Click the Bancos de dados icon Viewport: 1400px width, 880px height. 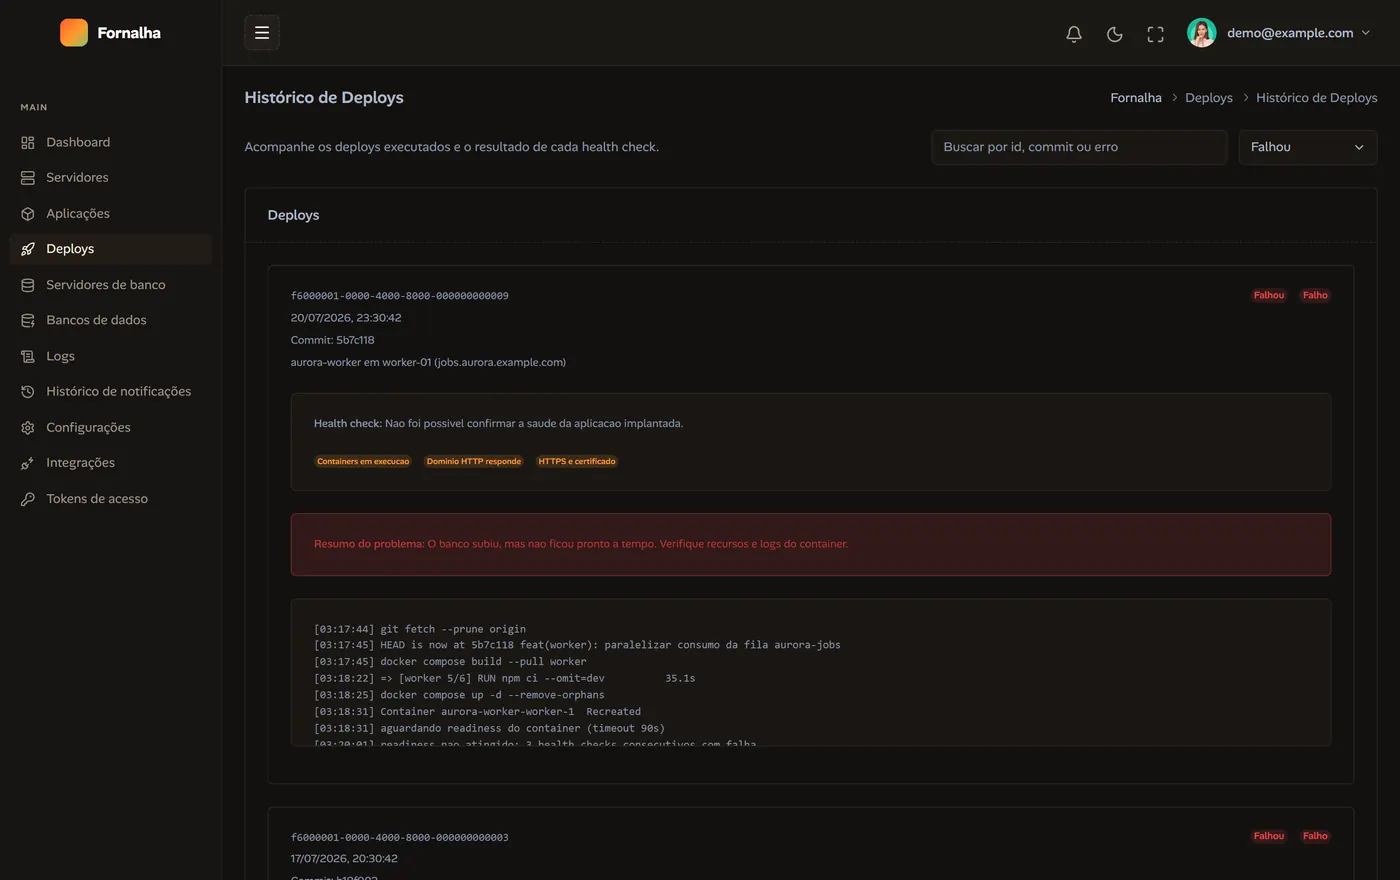(28, 320)
